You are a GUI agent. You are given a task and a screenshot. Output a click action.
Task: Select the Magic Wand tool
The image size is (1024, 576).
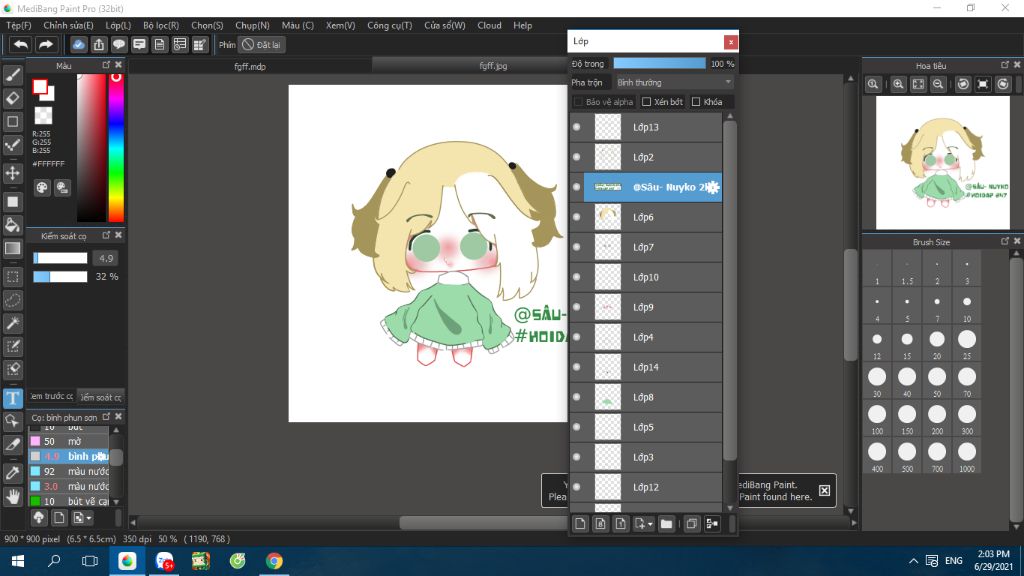click(12, 323)
